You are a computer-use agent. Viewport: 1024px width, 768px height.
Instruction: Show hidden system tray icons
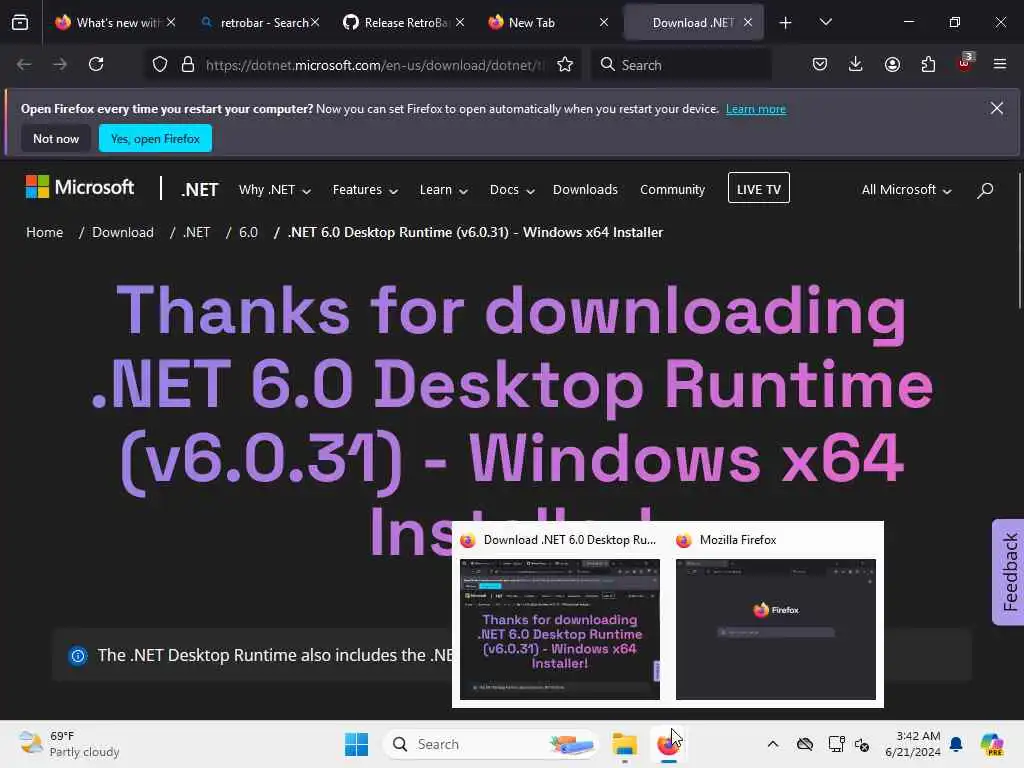(x=773, y=744)
